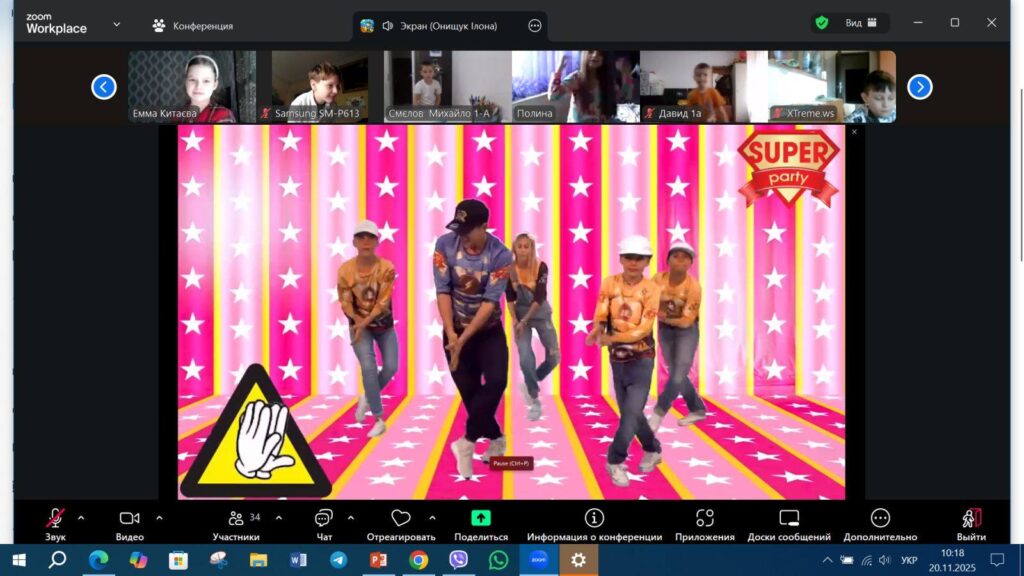
Task: Open the Zoom Workplace dropdown chevron
Action: coord(117,24)
